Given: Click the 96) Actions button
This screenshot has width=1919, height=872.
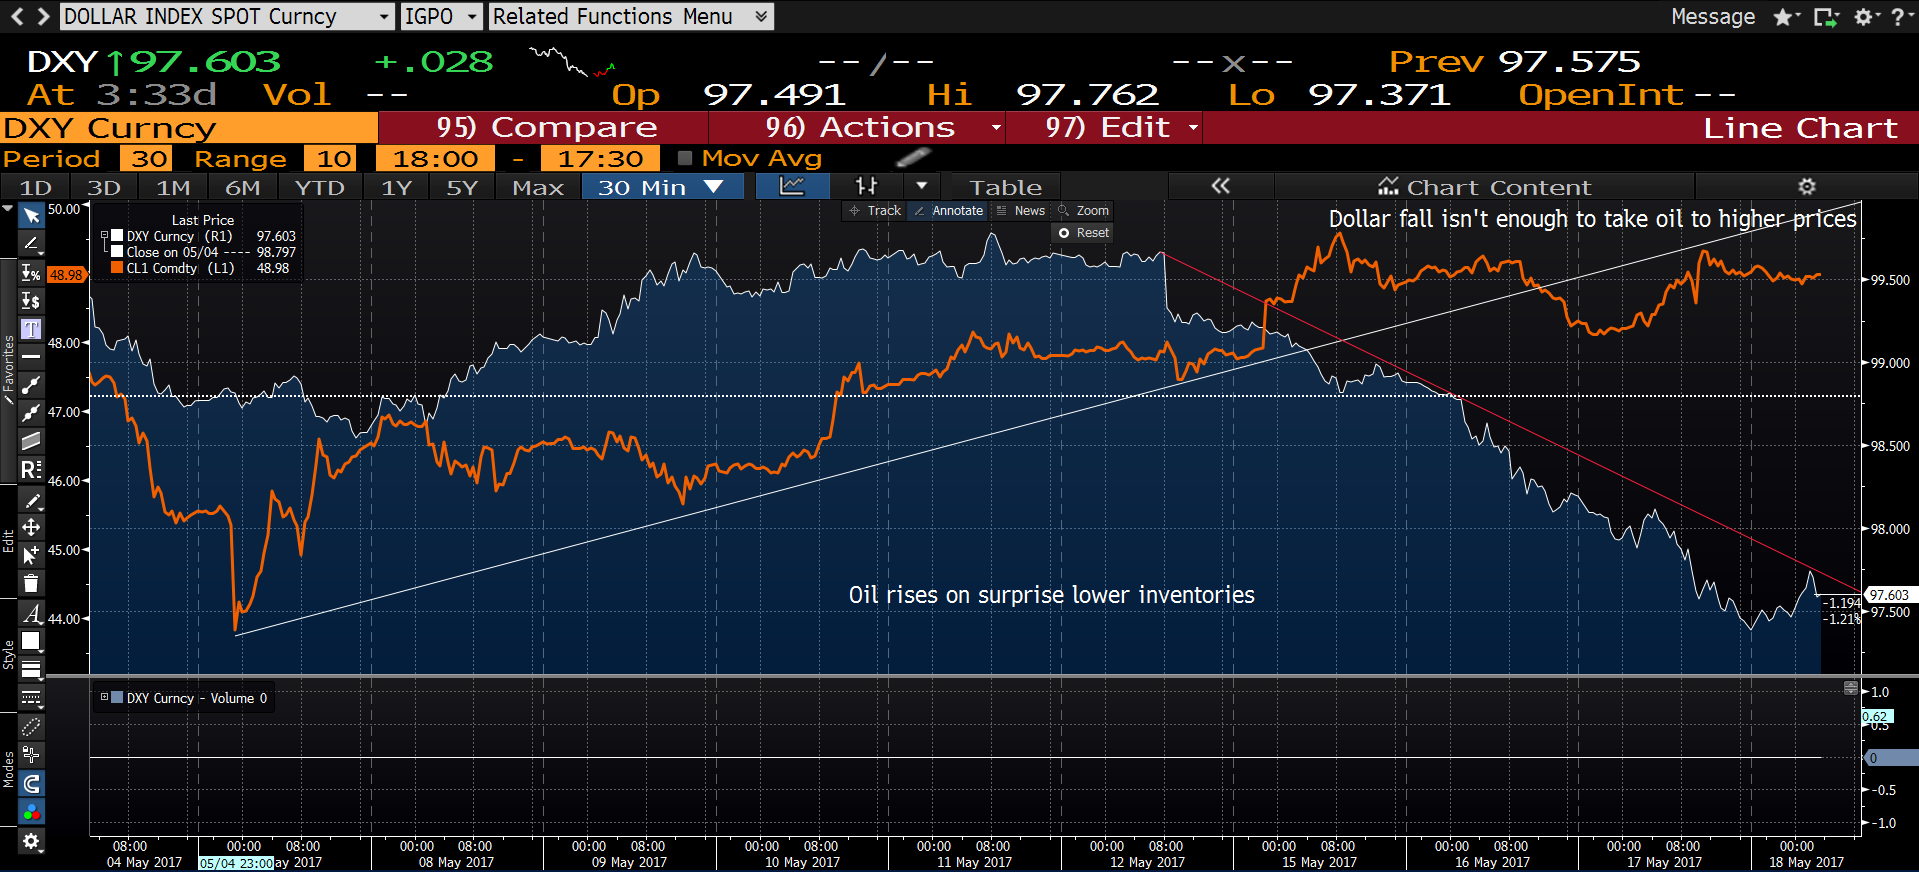Looking at the screenshot, I should coord(858,128).
